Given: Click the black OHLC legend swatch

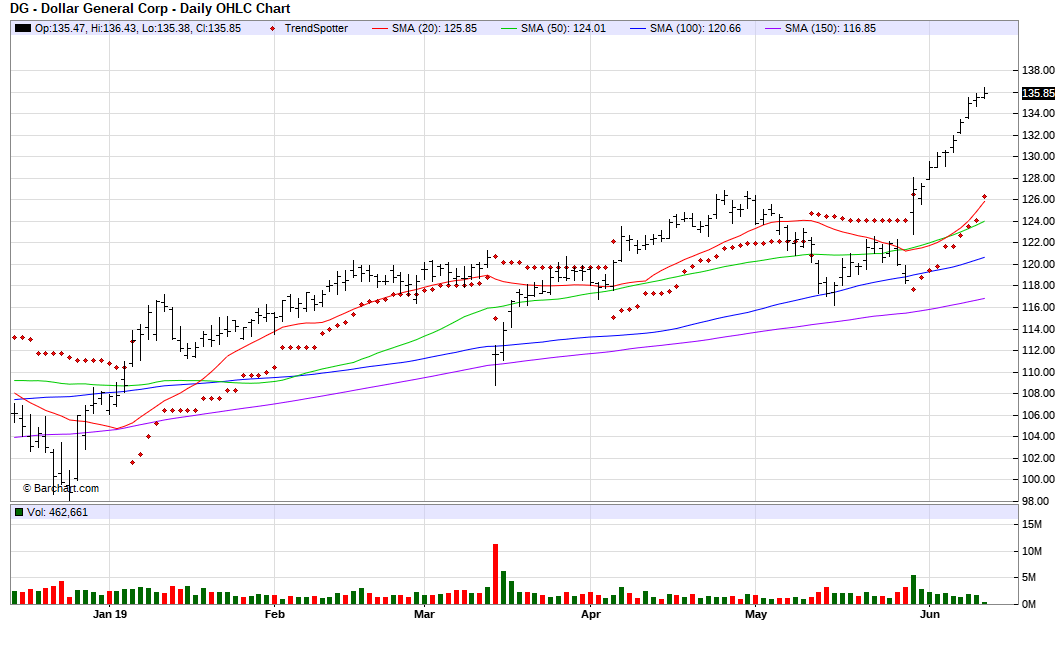Looking at the screenshot, I should click(x=23, y=28).
